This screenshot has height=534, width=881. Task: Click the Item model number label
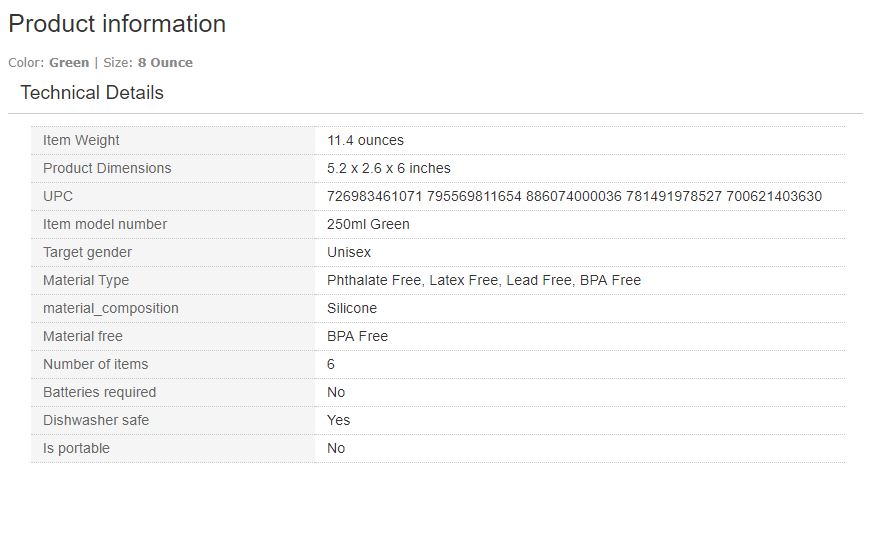click(x=105, y=225)
